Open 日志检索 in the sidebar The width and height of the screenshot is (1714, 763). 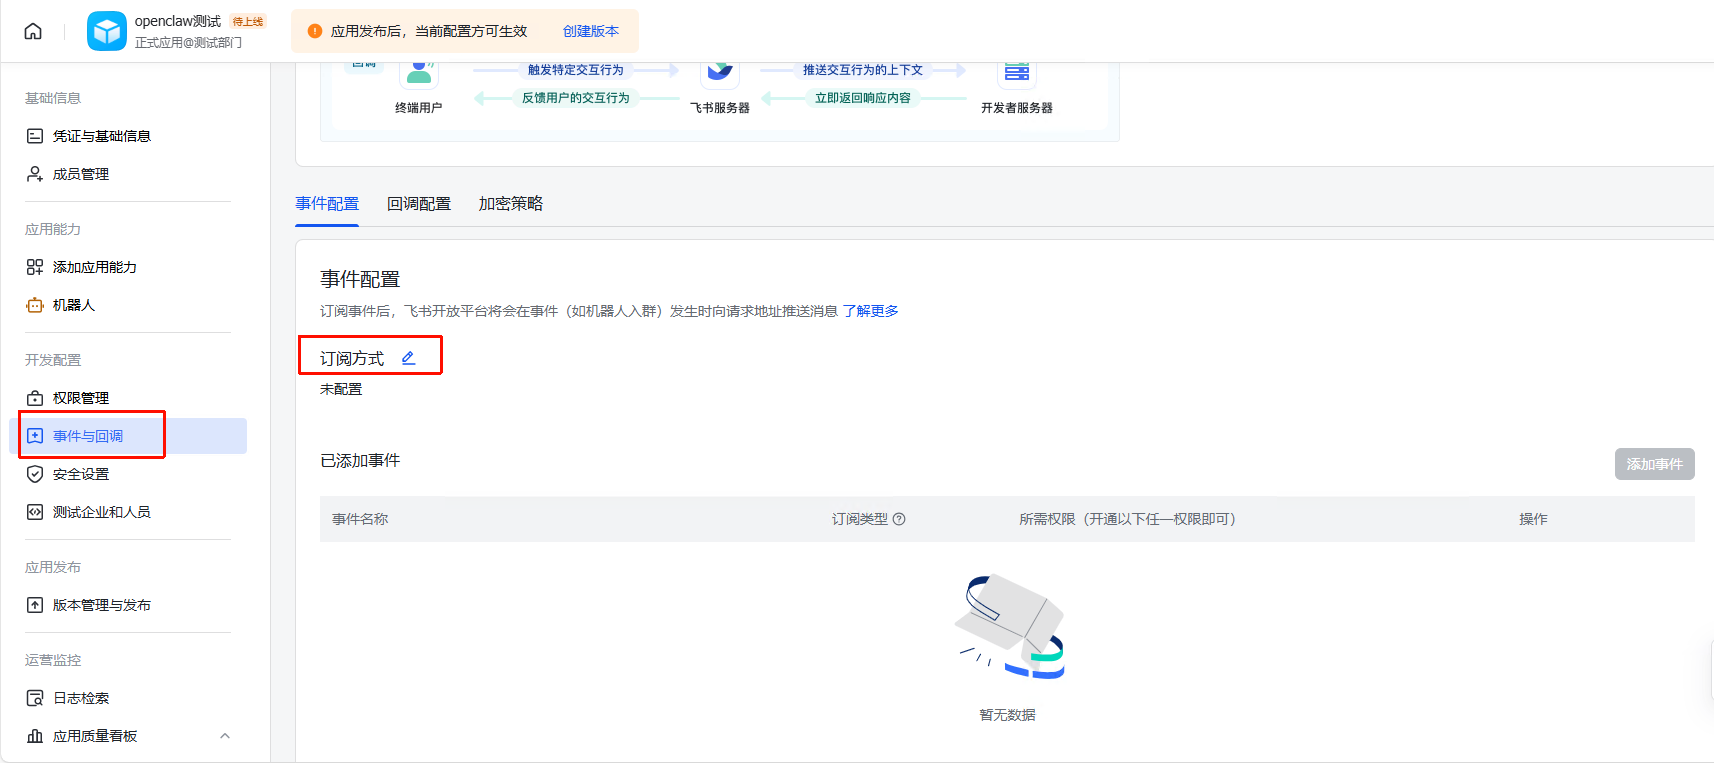tap(80, 698)
